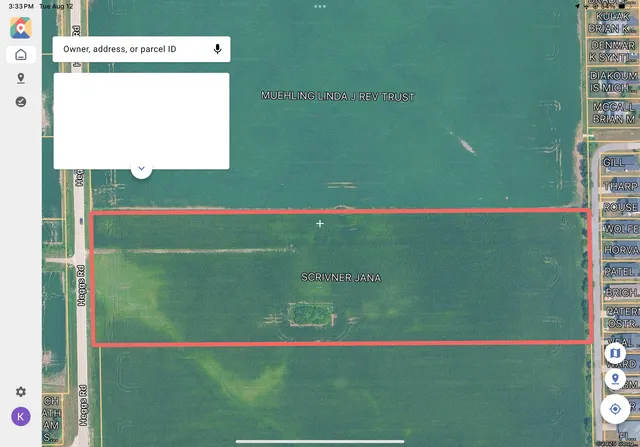Image resolution: width=640 pixels, height=447 pixels.
Task: Tap the three-dot handle at top center
Action: point(320,6)
